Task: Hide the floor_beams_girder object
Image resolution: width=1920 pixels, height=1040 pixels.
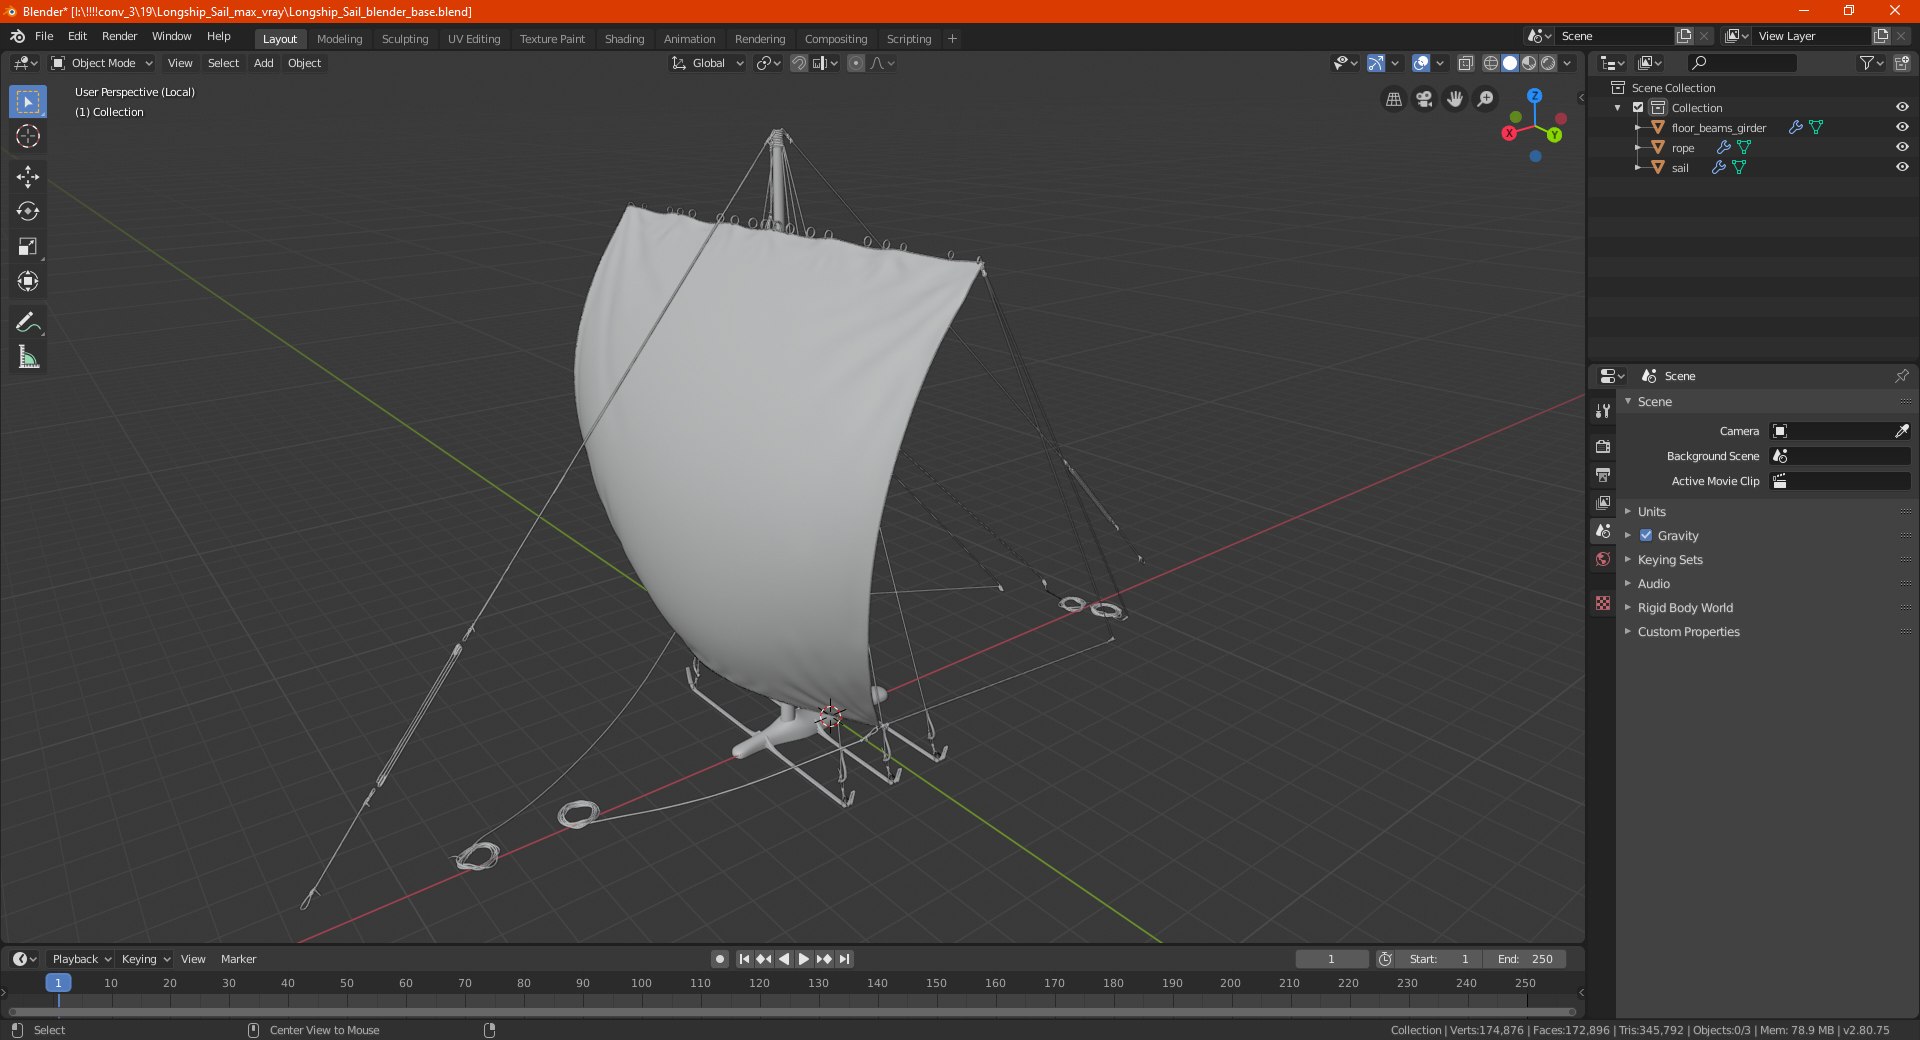Action: 1902,127
